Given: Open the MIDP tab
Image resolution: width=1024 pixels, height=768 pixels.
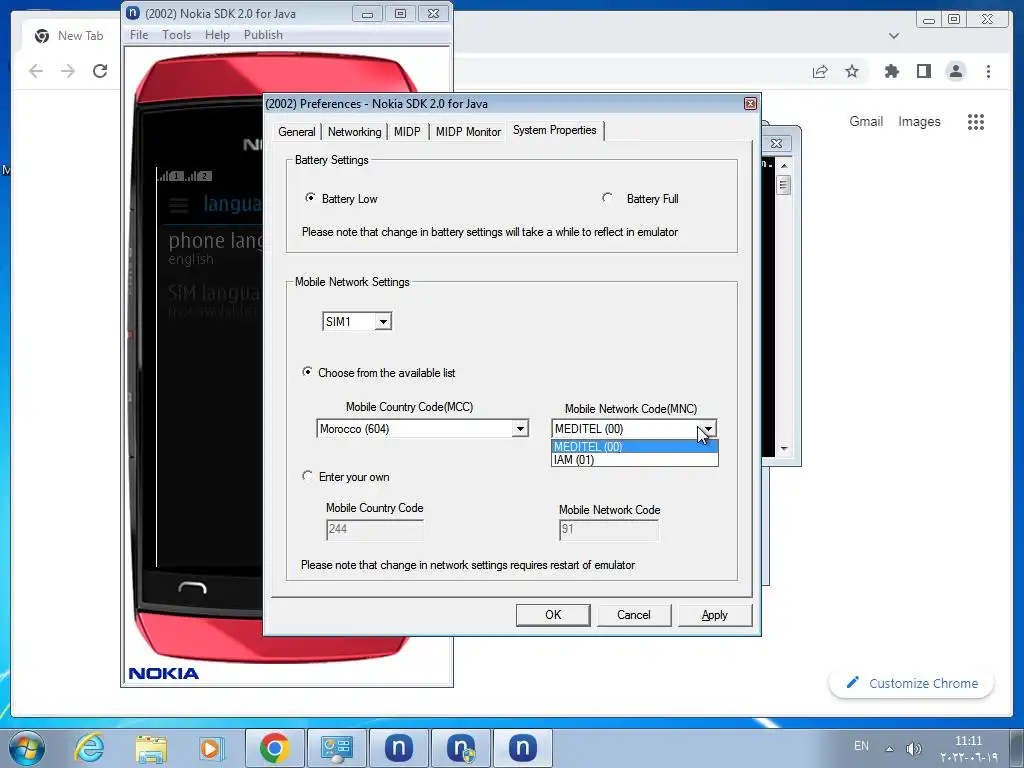Looking at the screenshot, I should [x=407, y=132].
